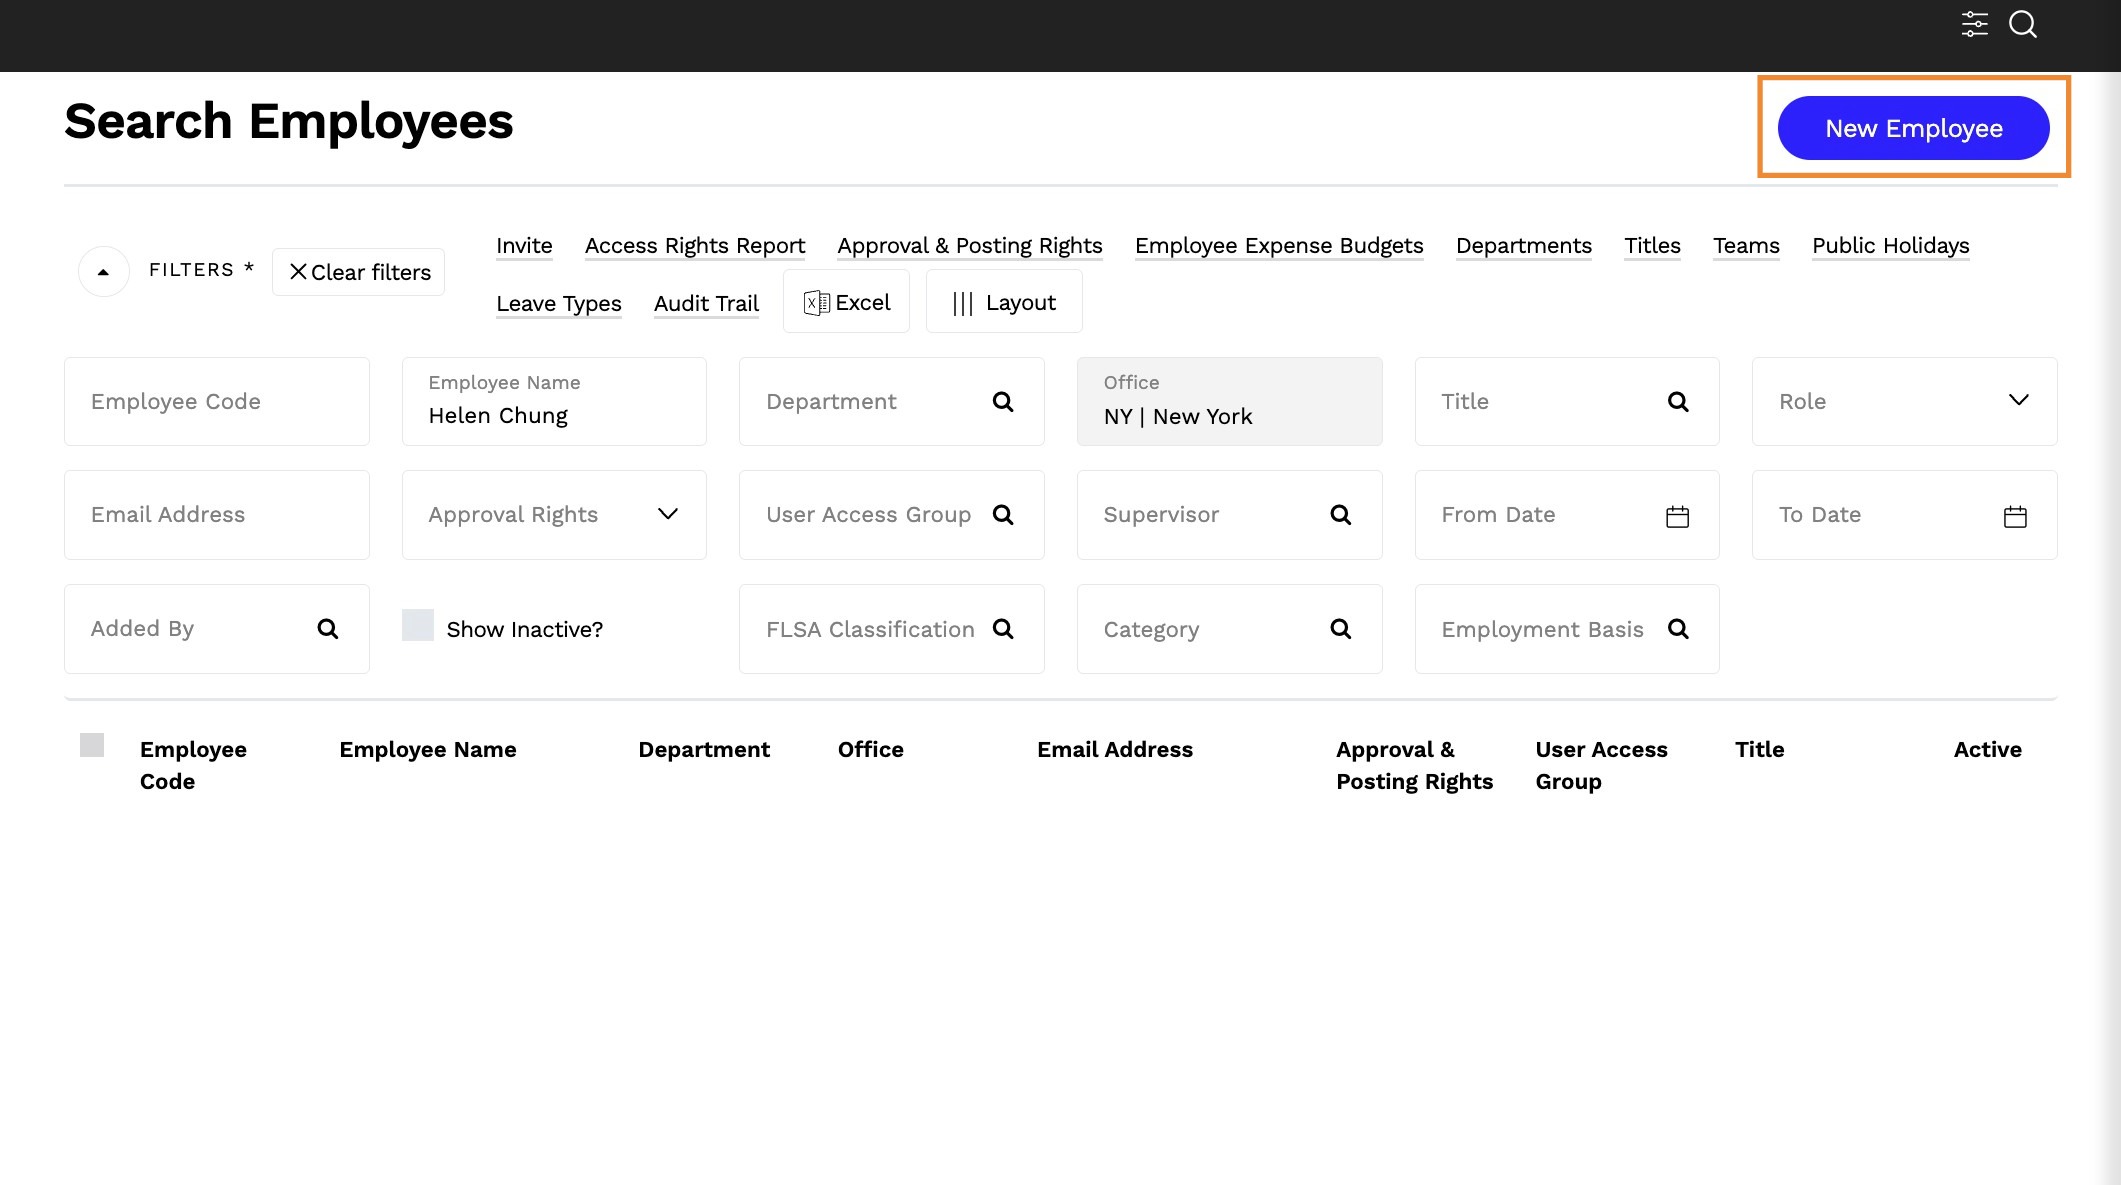The width and height of the screenshot is (2121, 1185).
Task: Sort by Active column header
Action: 1987,750
